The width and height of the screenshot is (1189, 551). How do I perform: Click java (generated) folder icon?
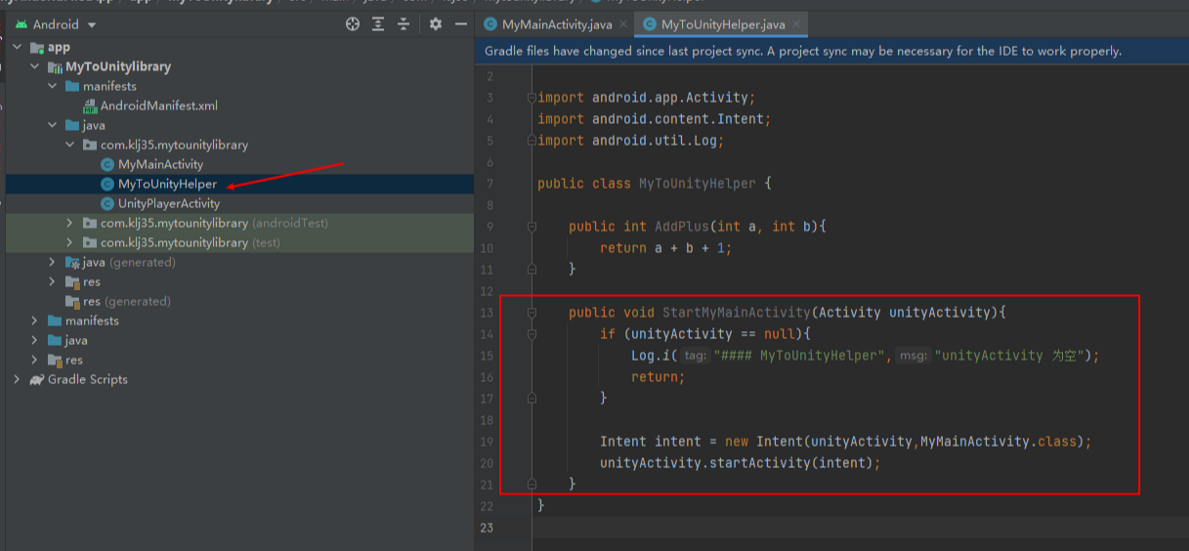pos(72,262)
